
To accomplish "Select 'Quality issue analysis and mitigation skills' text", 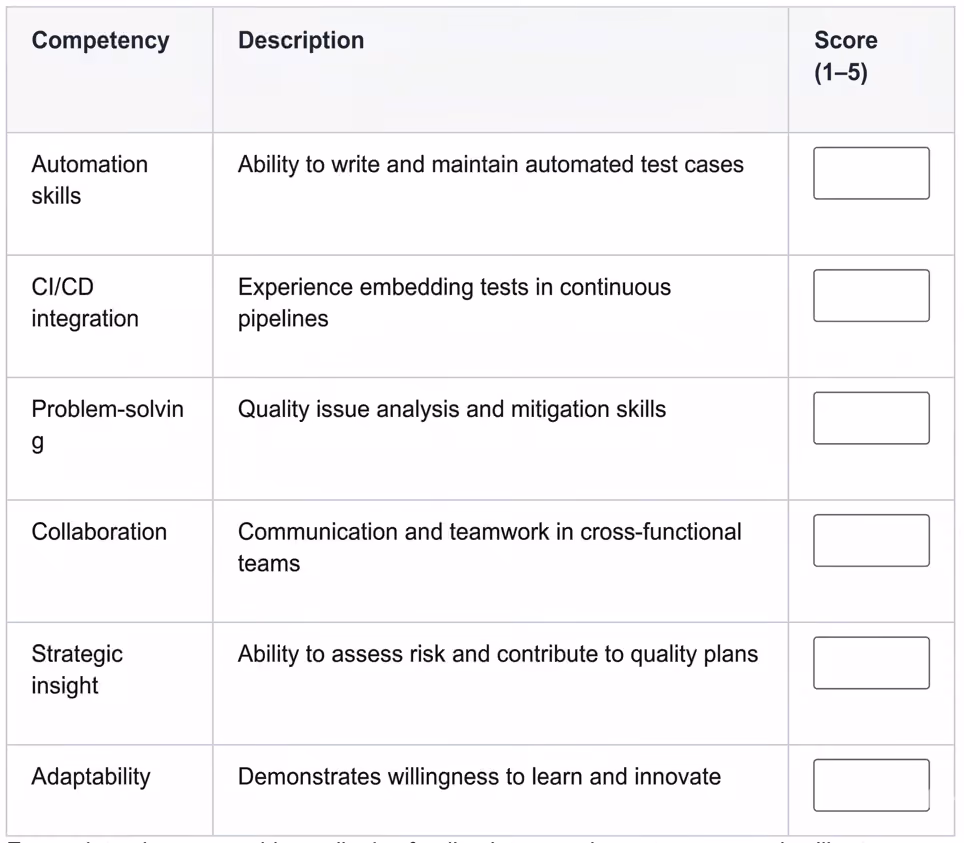I will pos(452,409).
